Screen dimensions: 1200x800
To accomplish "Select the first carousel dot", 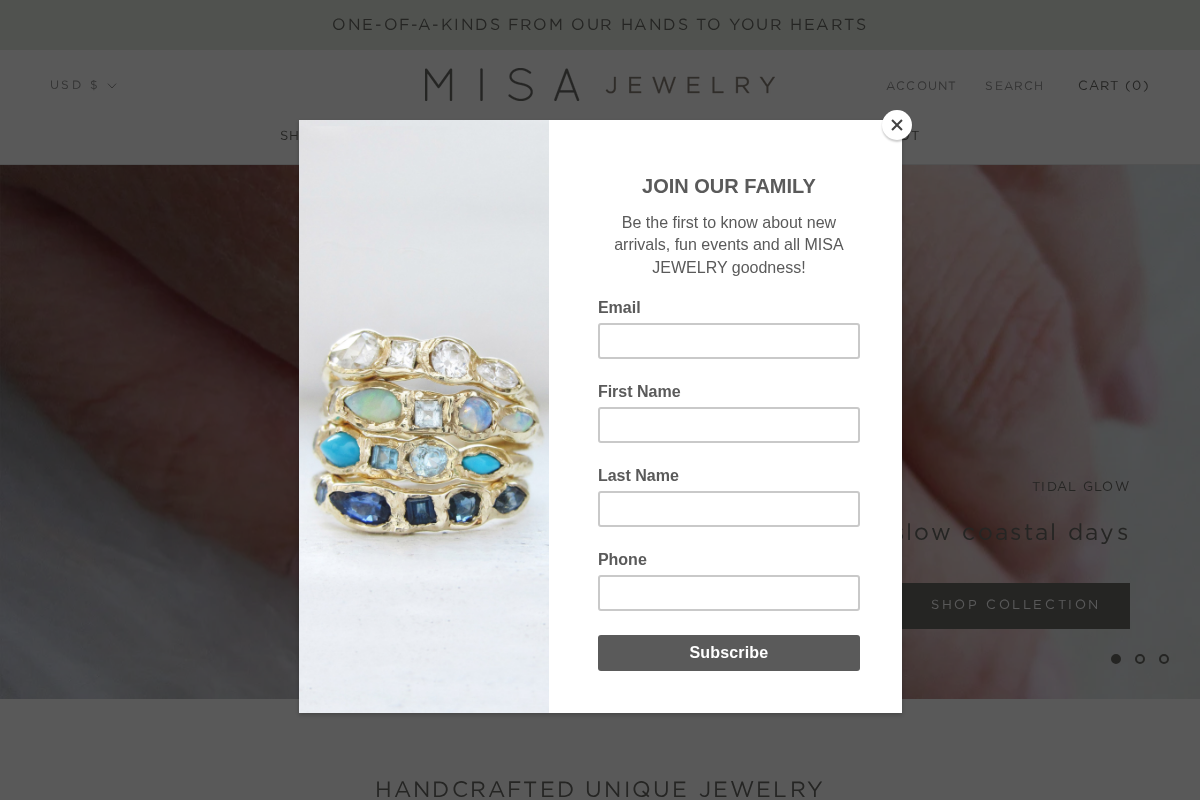I will [x=1116, y=659].
